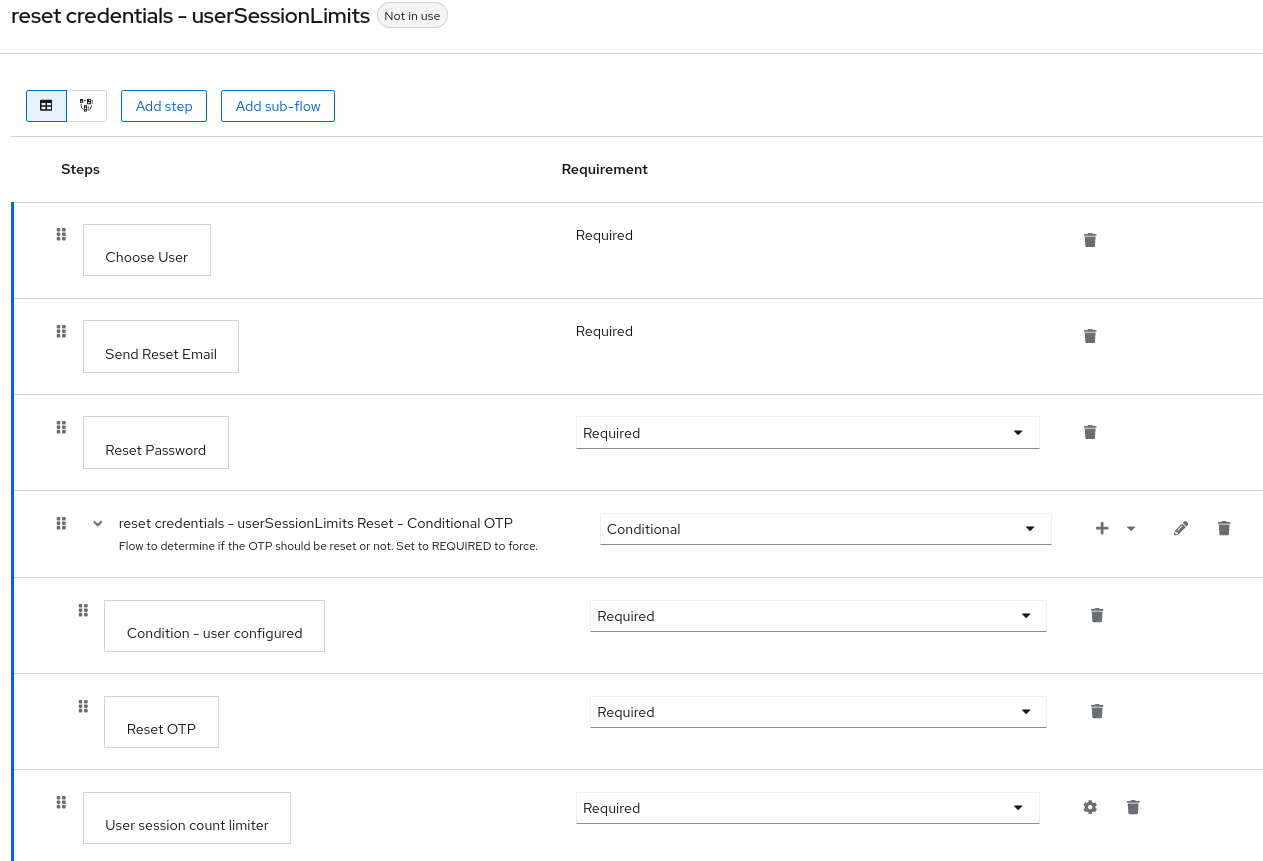Switch to the diagram view of the flow
Screen dimensions: 1263x861
click(x=87, y=105)
